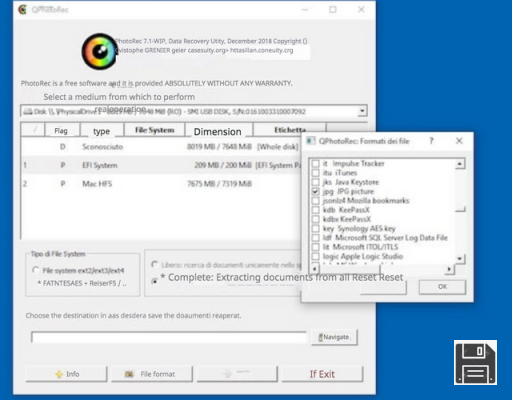Check the kdb KeePassX checkbox

point(315,210)
